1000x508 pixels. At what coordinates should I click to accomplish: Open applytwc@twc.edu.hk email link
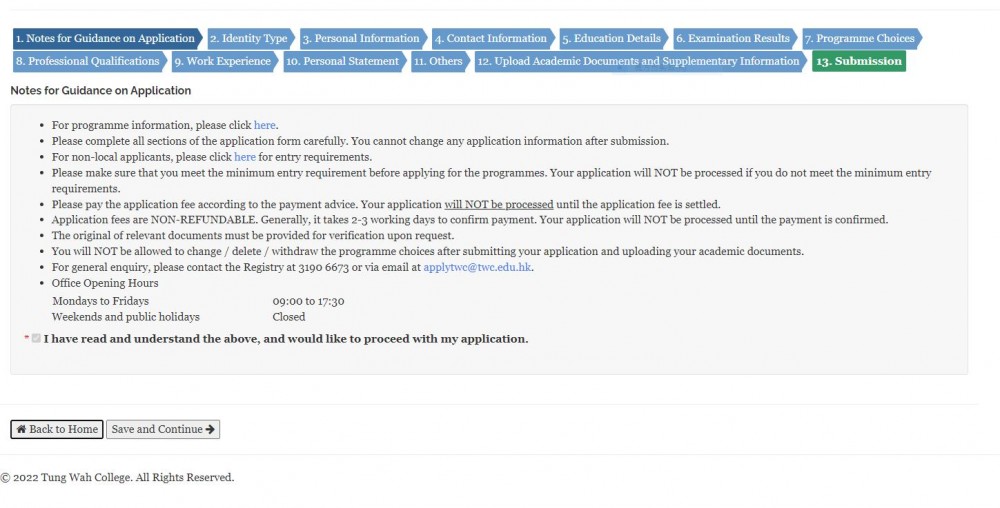(477, 267)
